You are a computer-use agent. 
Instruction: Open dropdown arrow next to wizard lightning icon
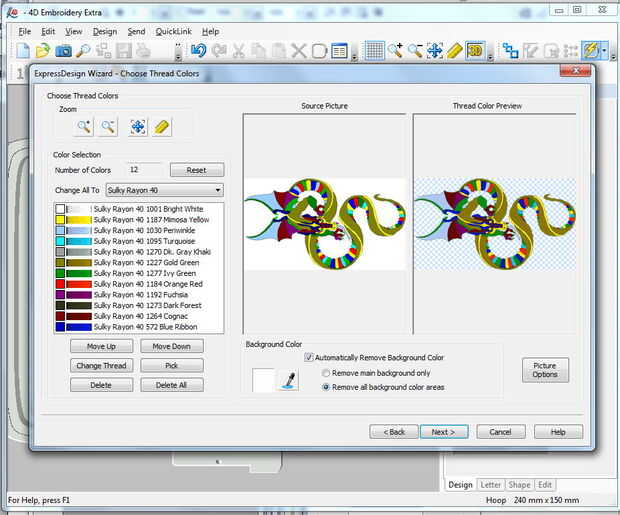tap(604, 51)
